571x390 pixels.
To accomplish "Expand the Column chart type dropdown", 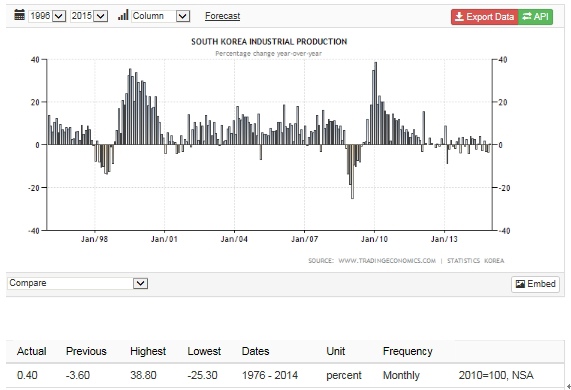I will (161, 16).
